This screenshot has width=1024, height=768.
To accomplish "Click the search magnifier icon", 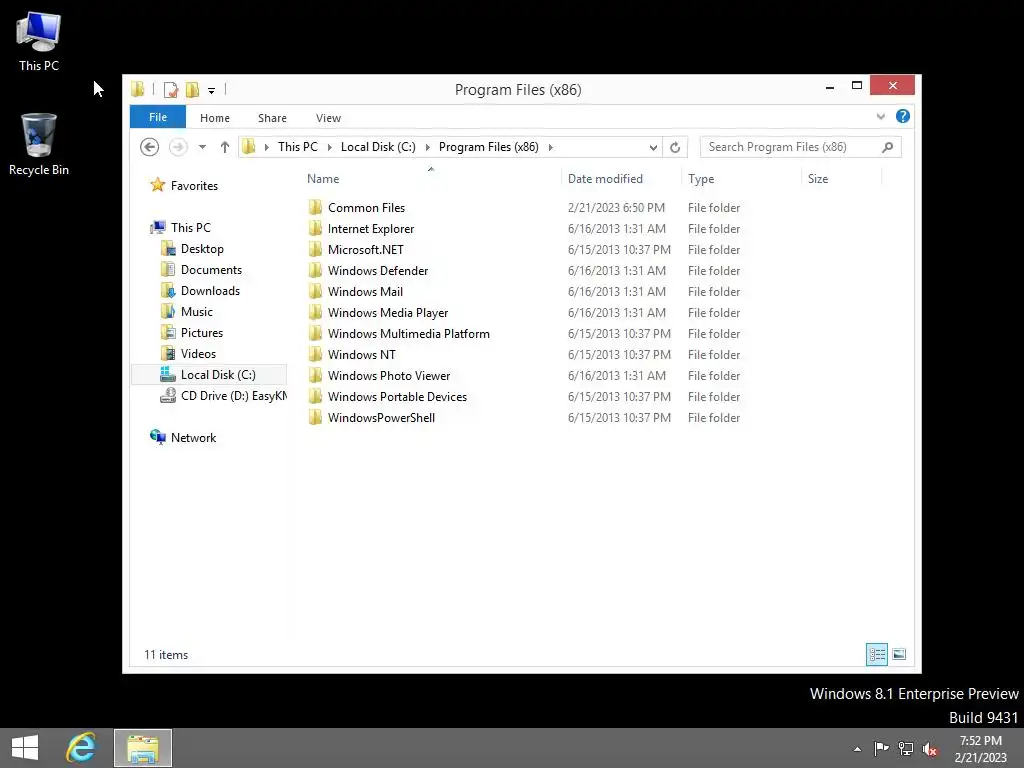I will [888, 147].
